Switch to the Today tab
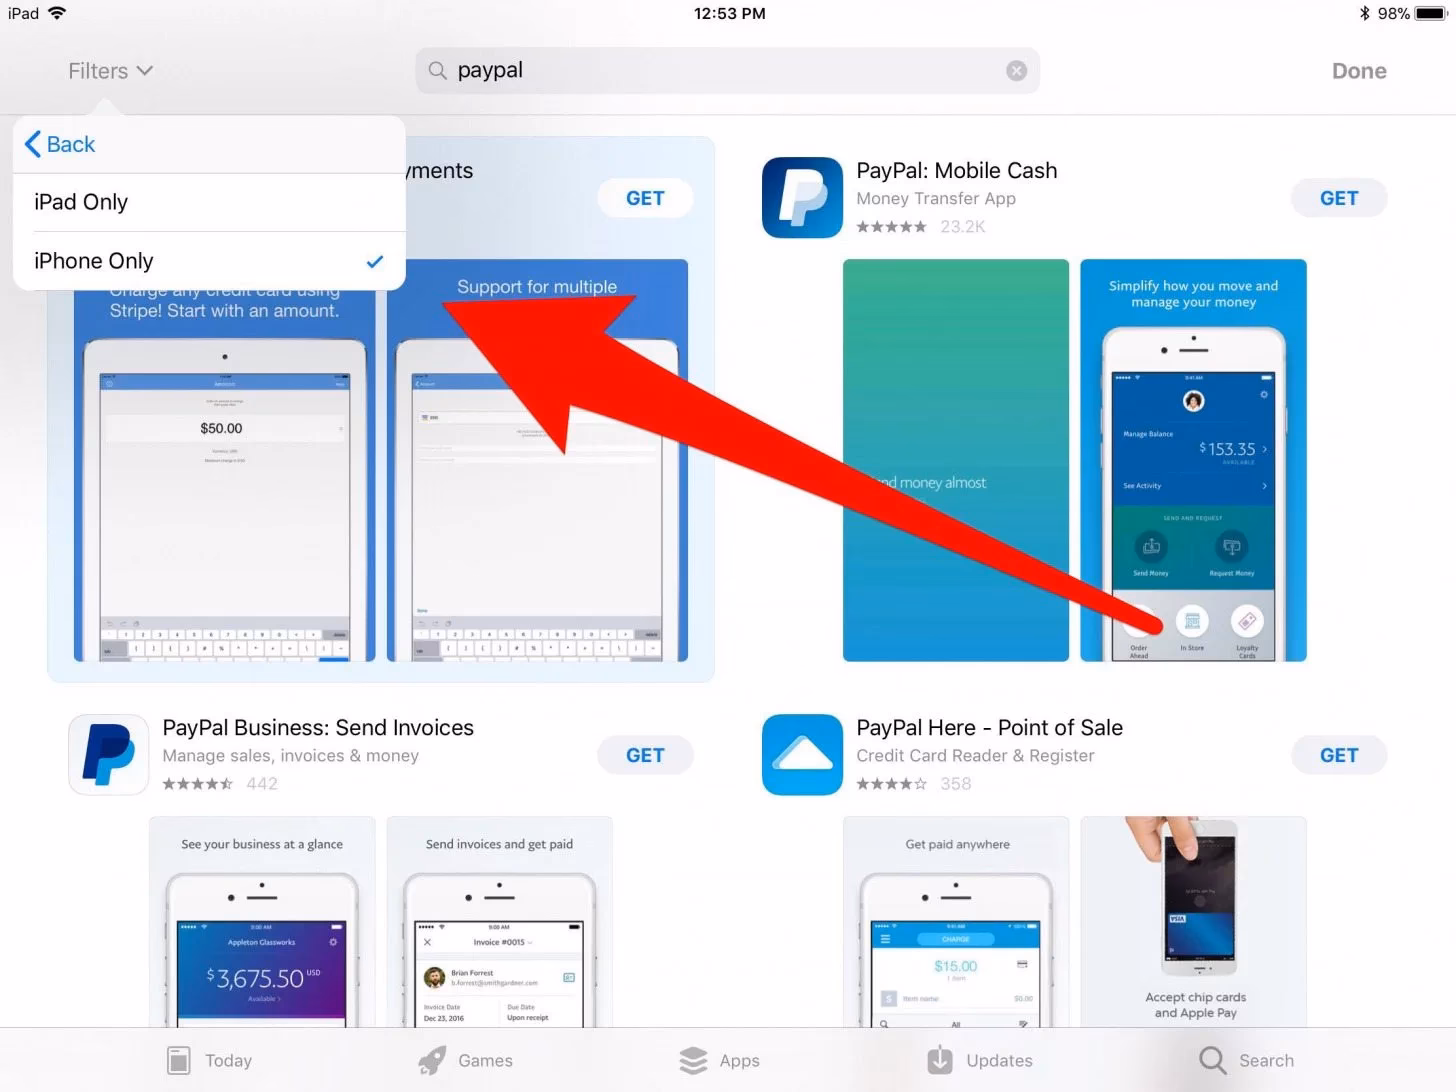1456x1092 pixels. point(209,1060)
